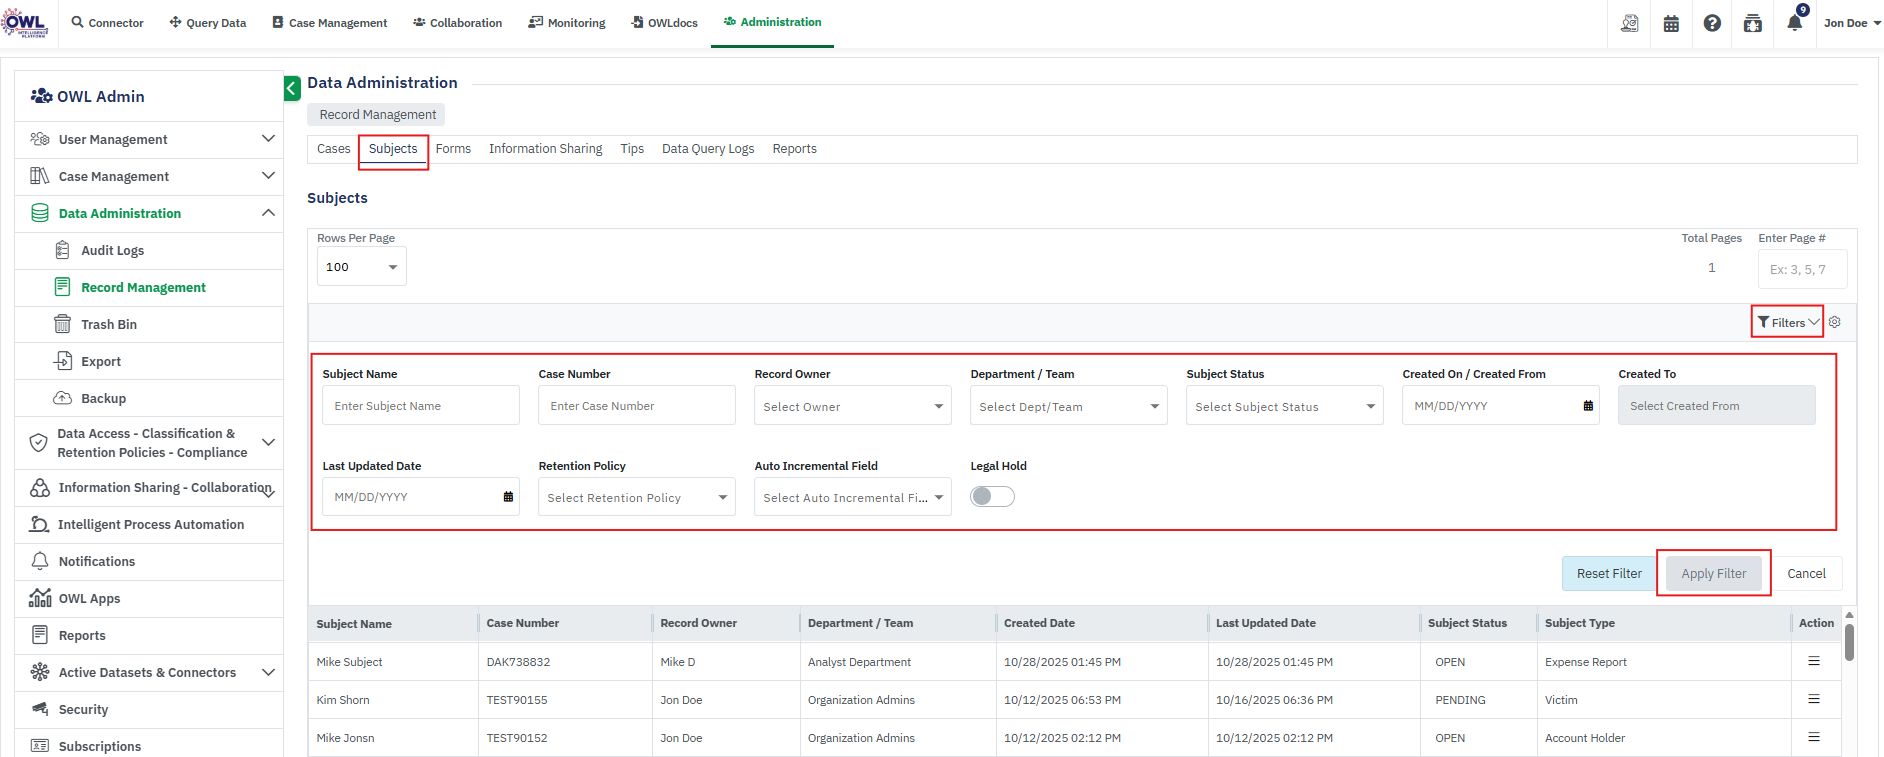This screenshot has height=757, width=1884.
Task: Open the Case Management top menu
Action: [330, 23]
